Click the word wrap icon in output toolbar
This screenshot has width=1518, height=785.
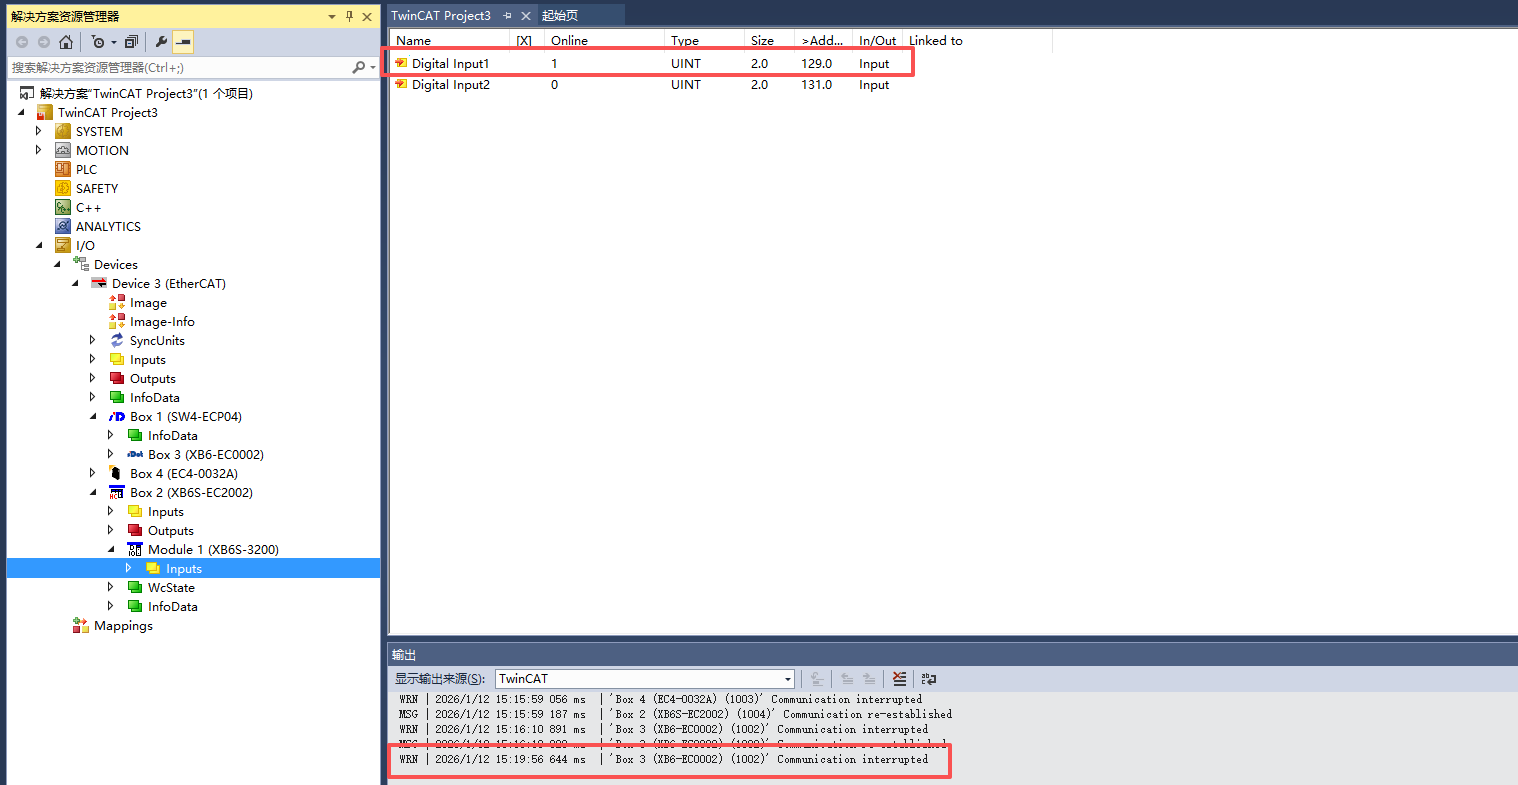pyautogui.click(x=929, y=679)
